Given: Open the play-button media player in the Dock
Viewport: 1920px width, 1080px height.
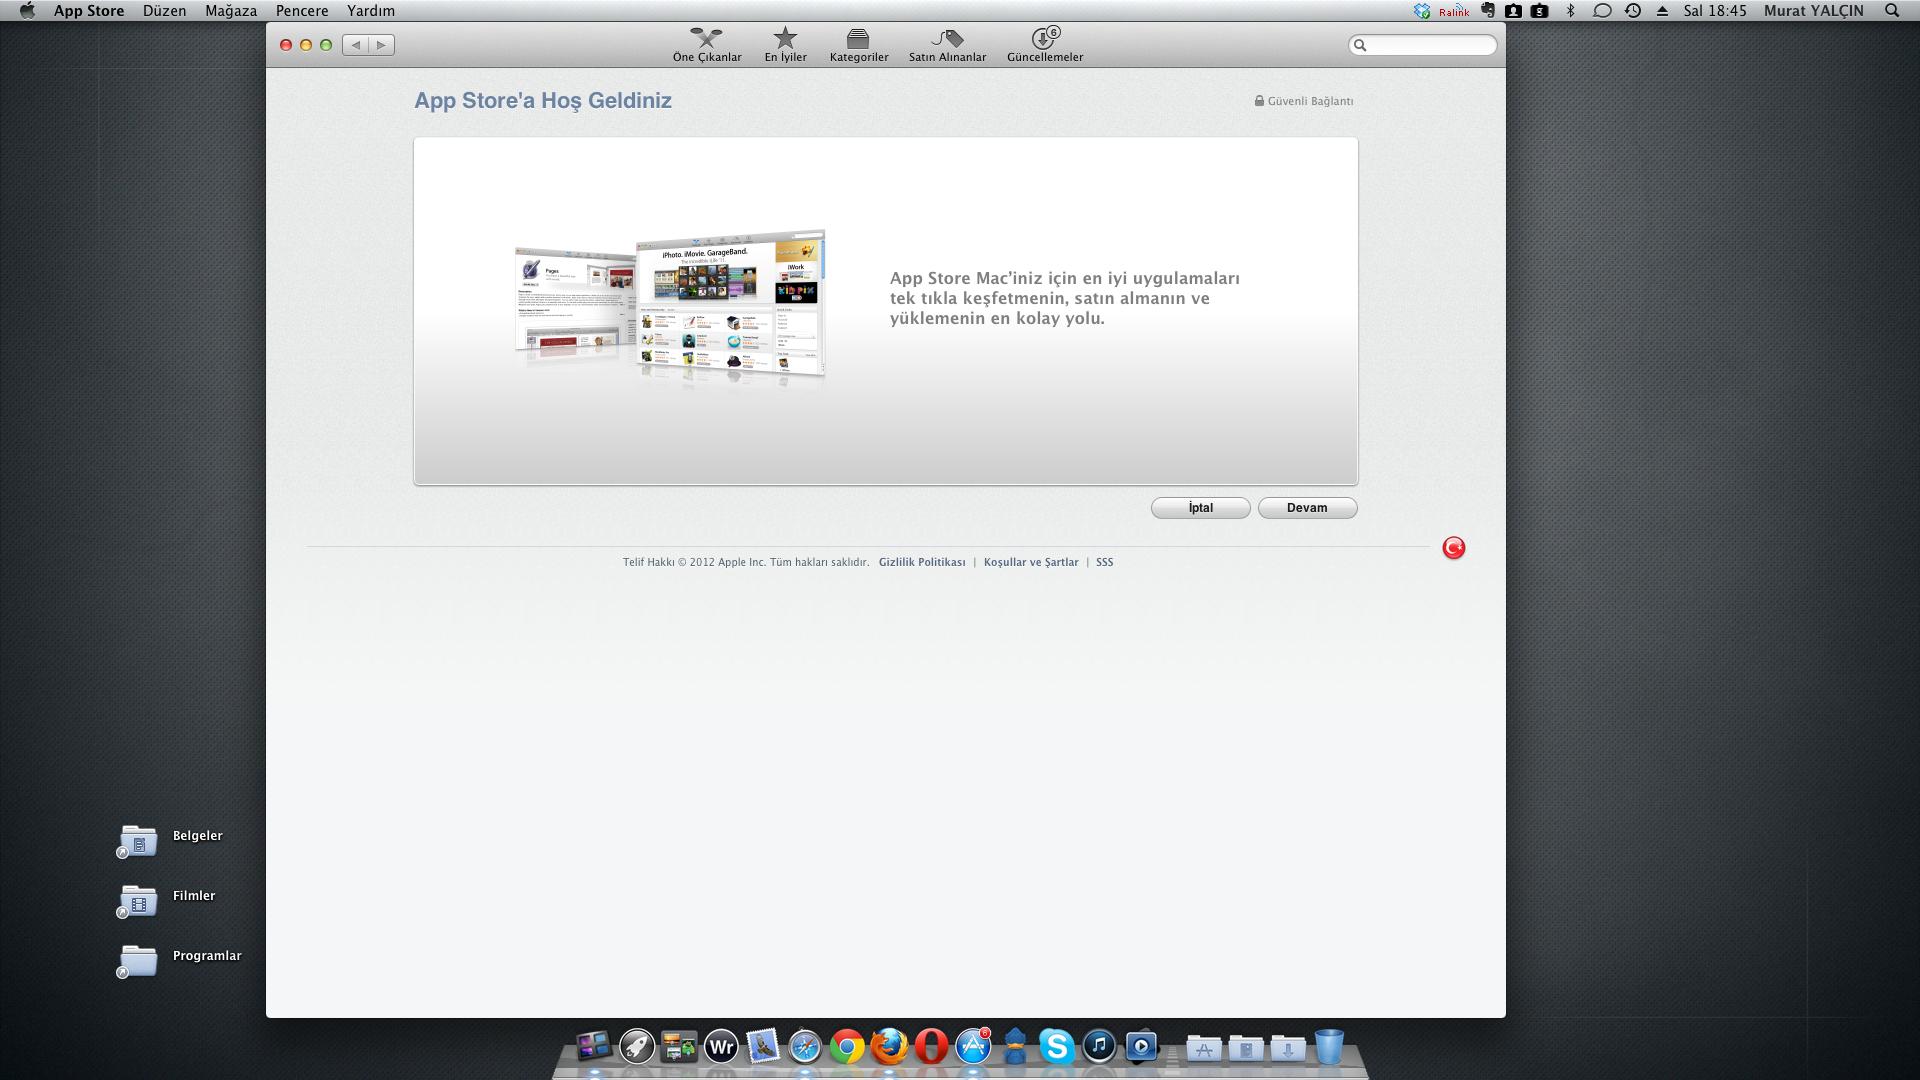Looking at the screenshot, I should point(1141,1047).
